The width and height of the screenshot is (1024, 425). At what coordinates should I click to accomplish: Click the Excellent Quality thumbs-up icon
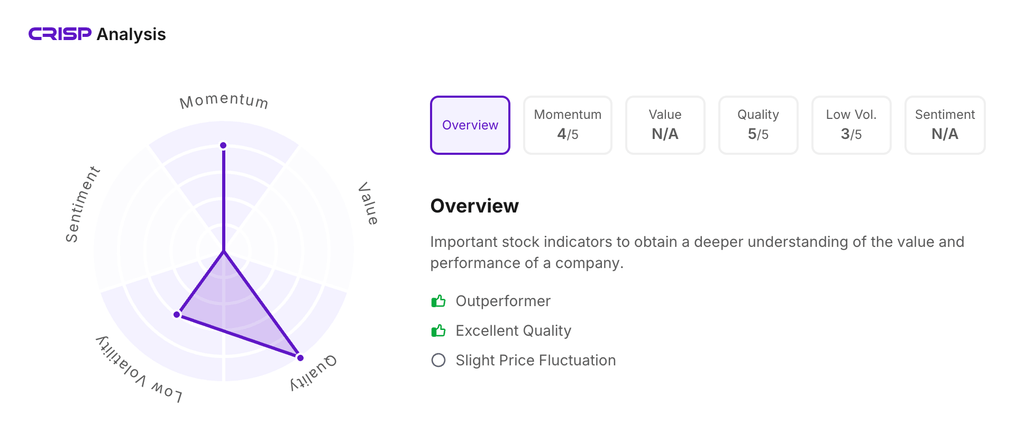438,331
